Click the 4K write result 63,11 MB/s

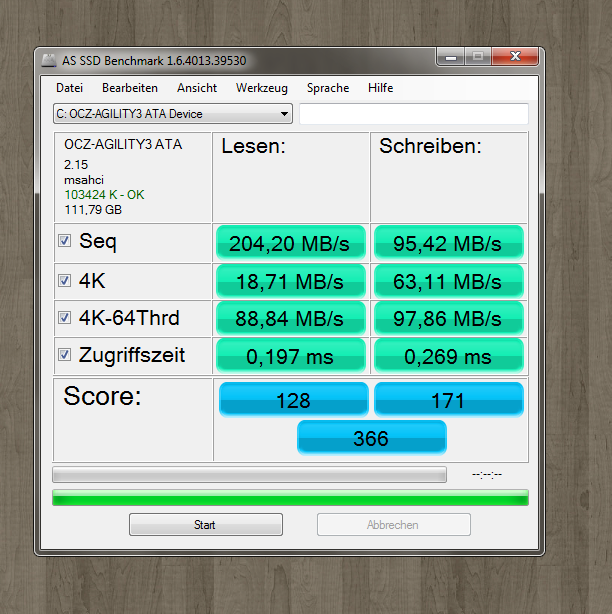pos(449,281)
